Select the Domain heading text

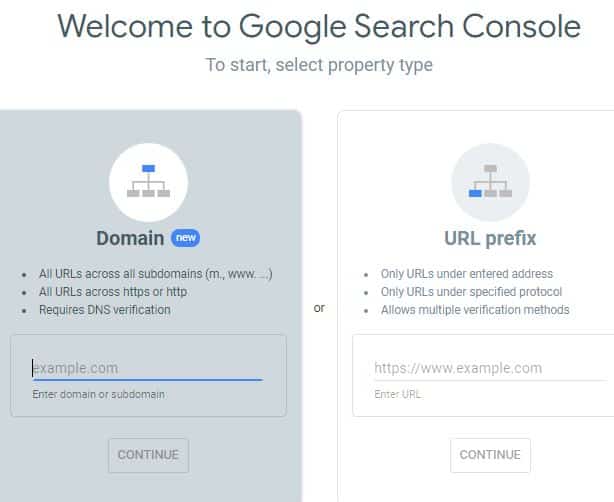point(130,238)
